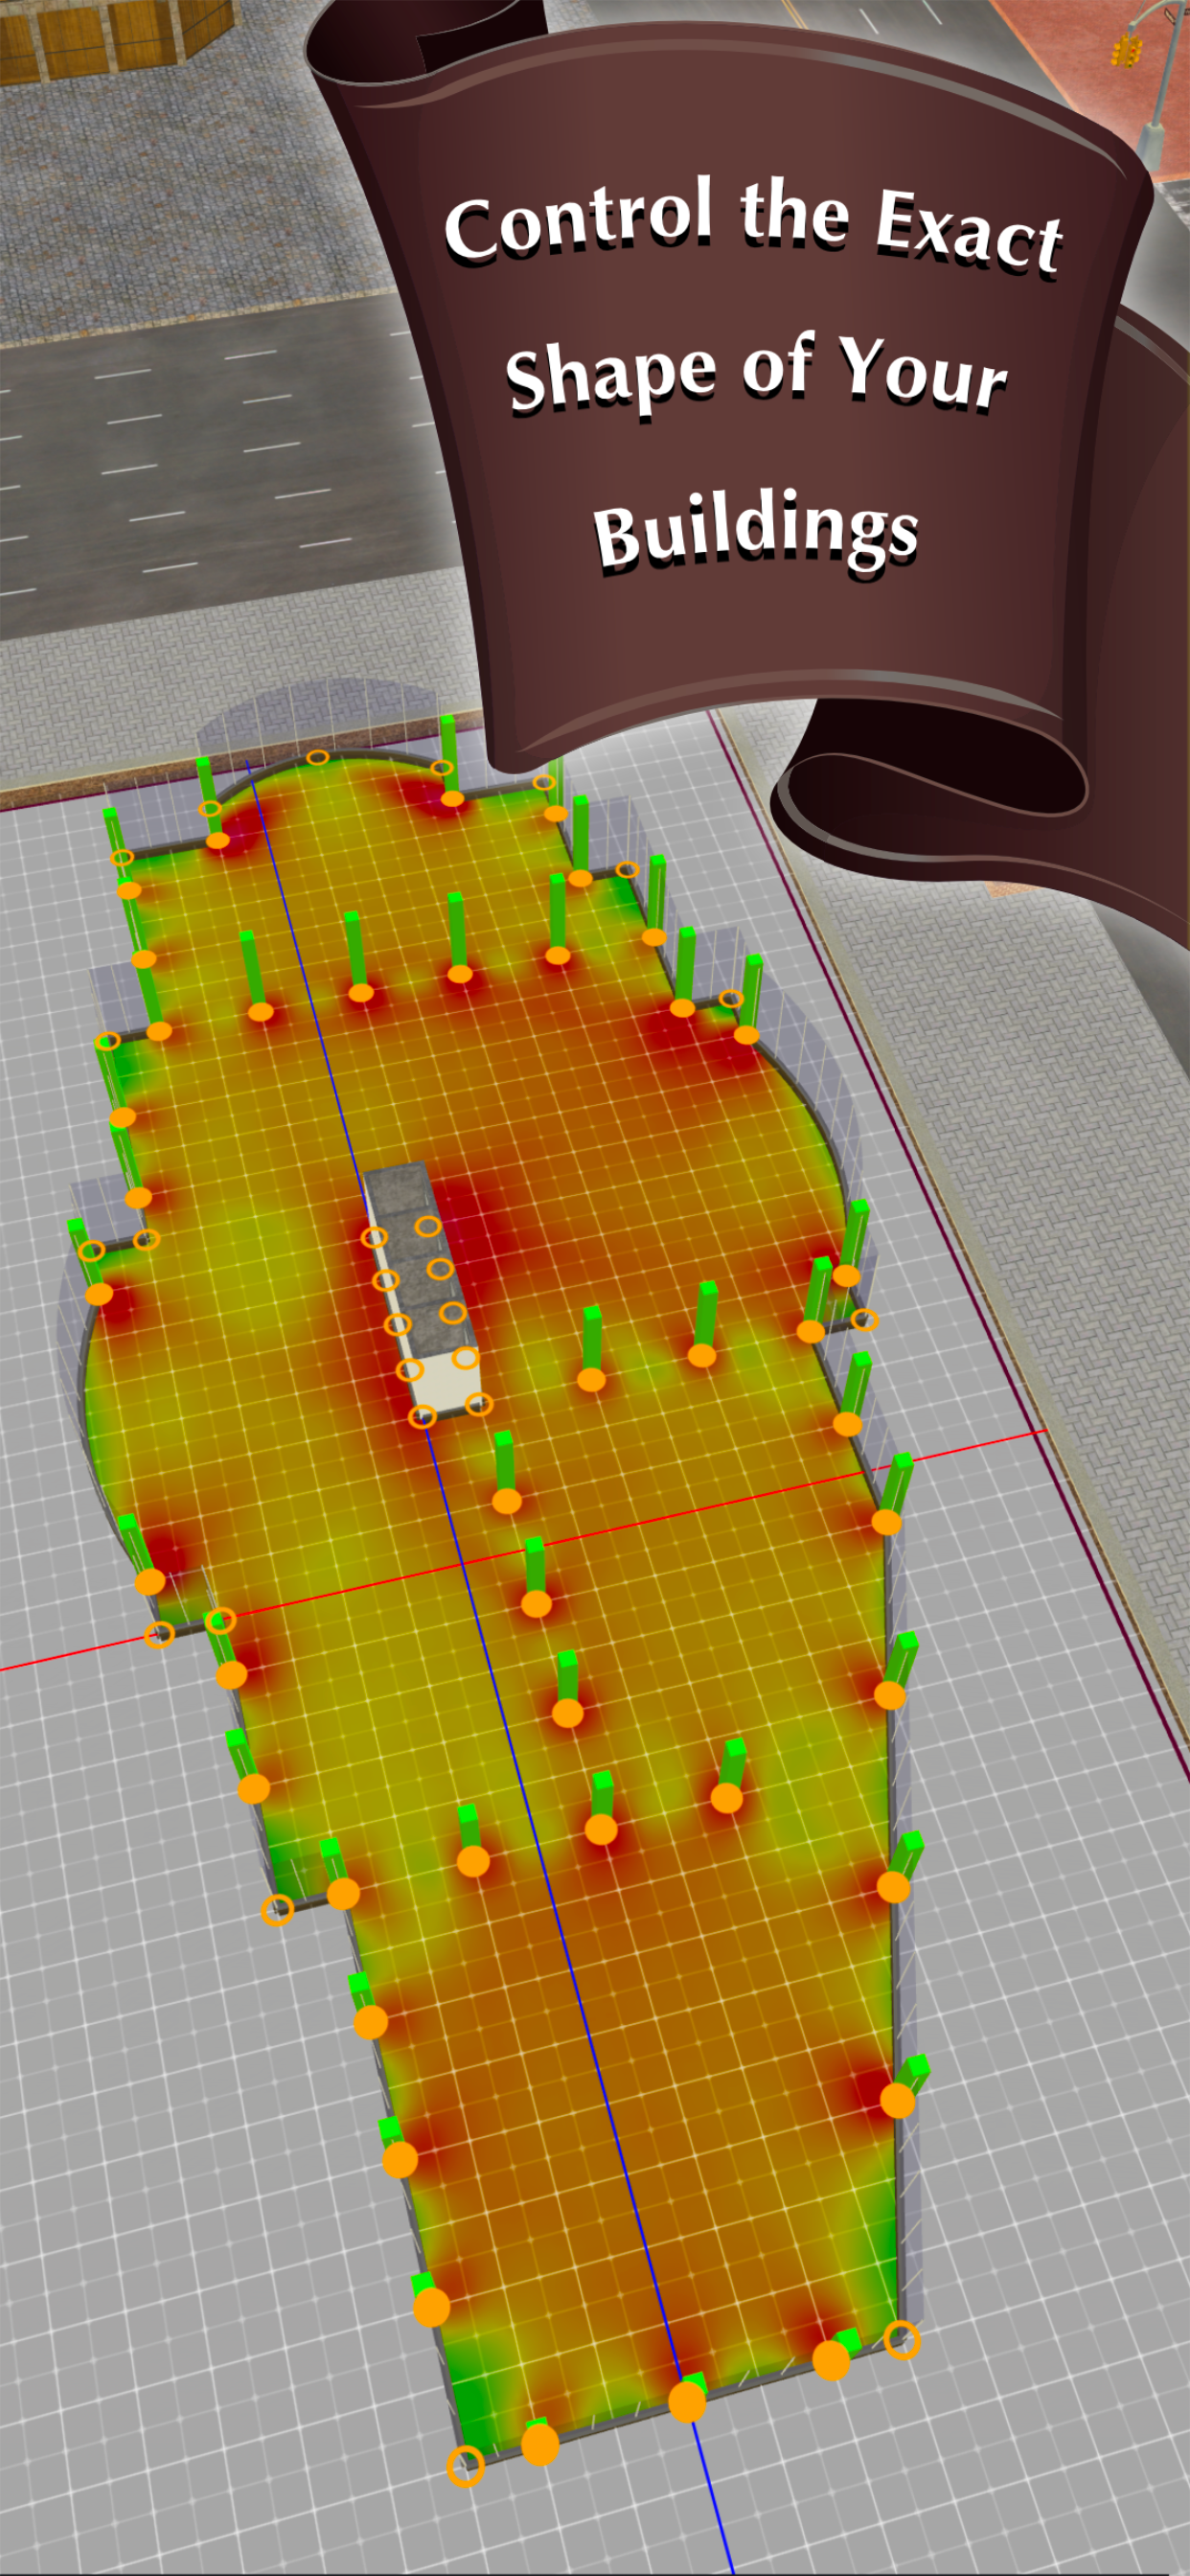Select the gray concrete core block inside the floor
Viewport: 1190px width, 2576px height.
421,1290
